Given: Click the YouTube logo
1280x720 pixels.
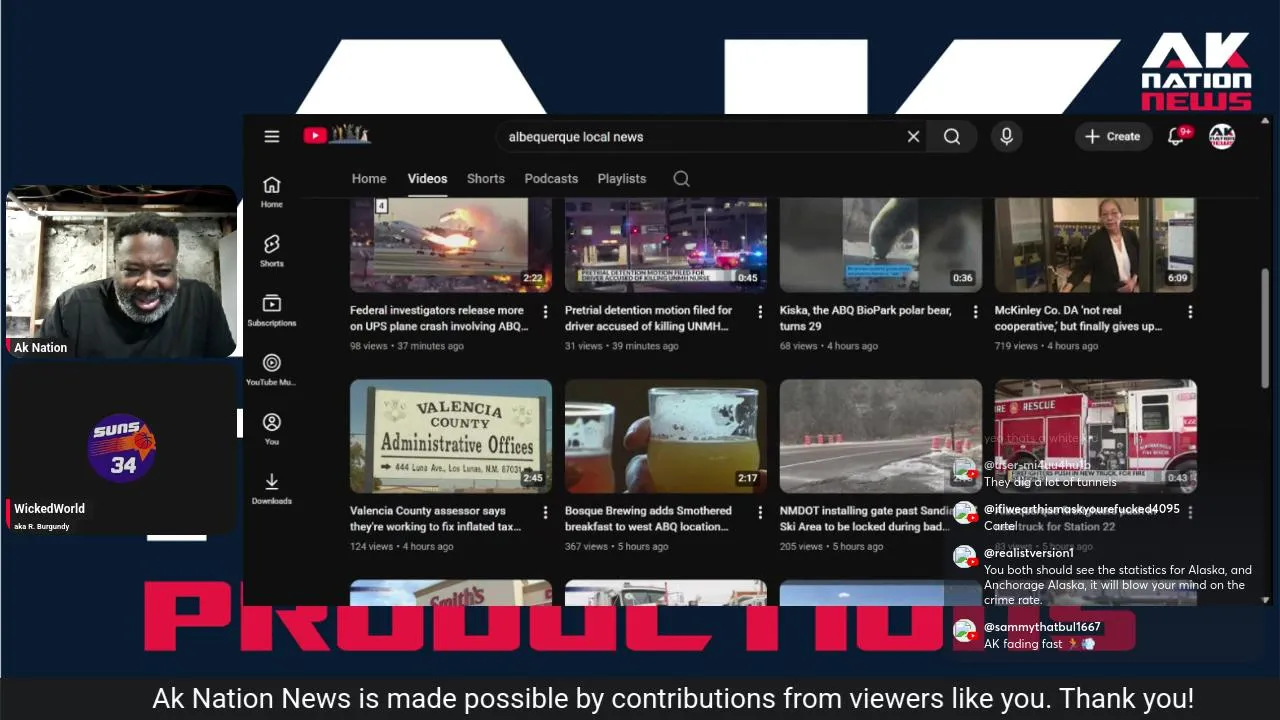Looking at the screenshot, I should [x=337, y=135].
